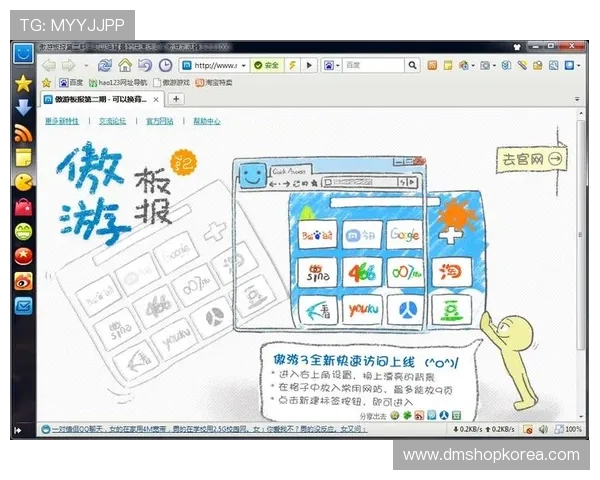Share via blue Renren person icon
The image size is (600, 480).
[x=443, y=415]
